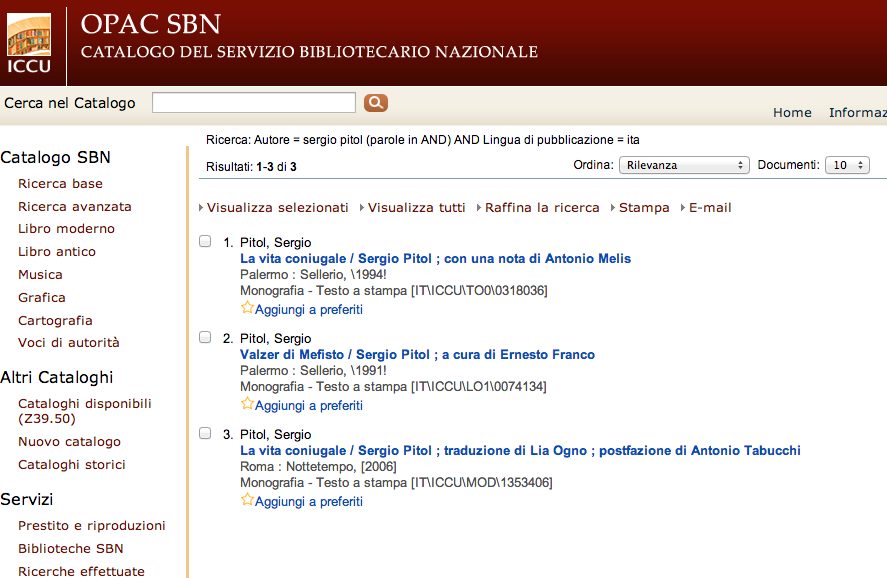Open Ricerca avanzata in sidebar
The image size is (887, 578).
(75, 207)
